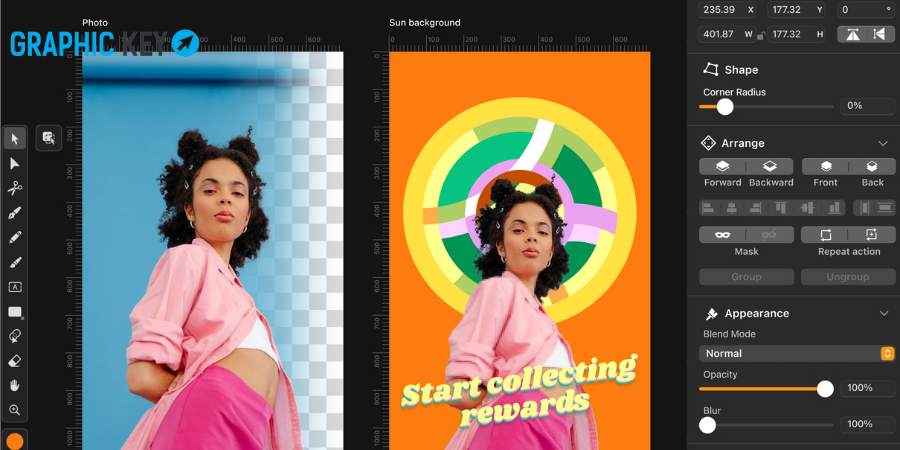Viewport: 900px width, 450px height.
Task: Click the repeat action loop icon
Action: coord(825,235)
